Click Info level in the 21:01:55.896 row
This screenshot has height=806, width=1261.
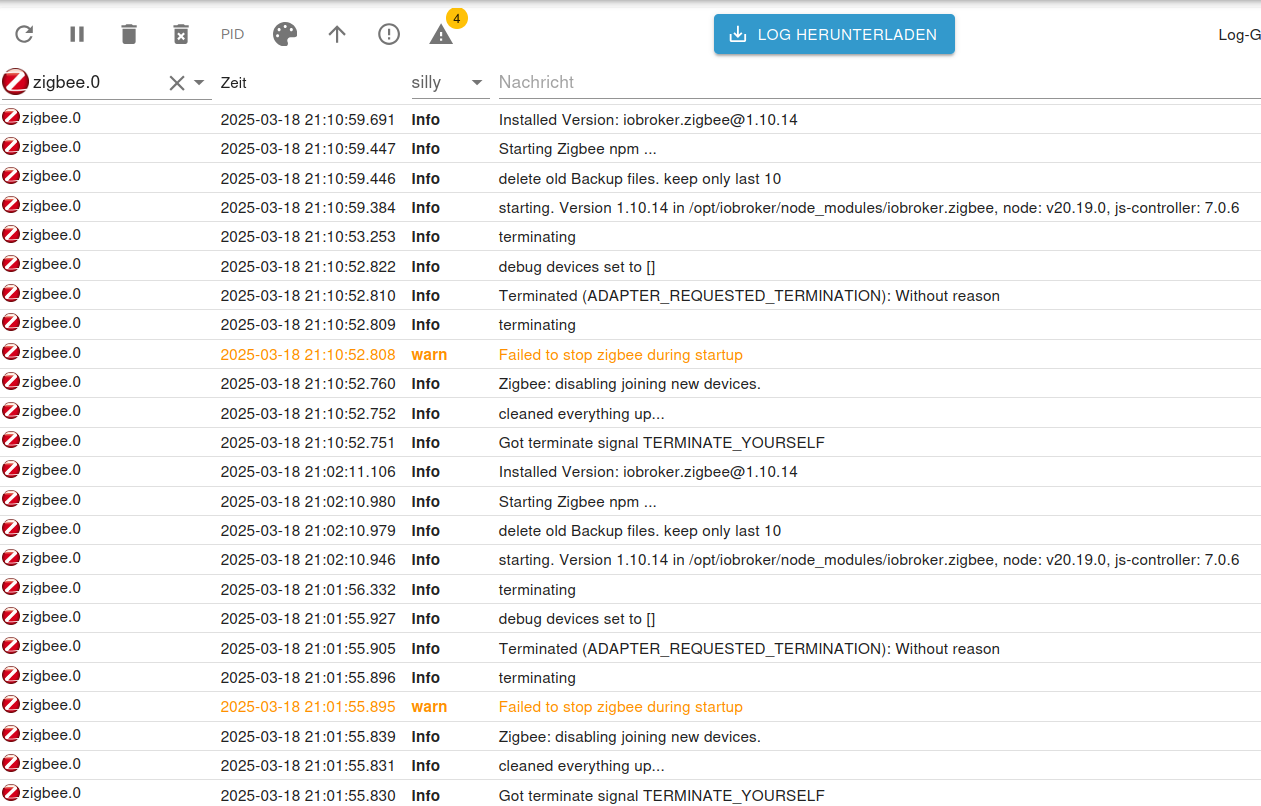pos(425,677)
